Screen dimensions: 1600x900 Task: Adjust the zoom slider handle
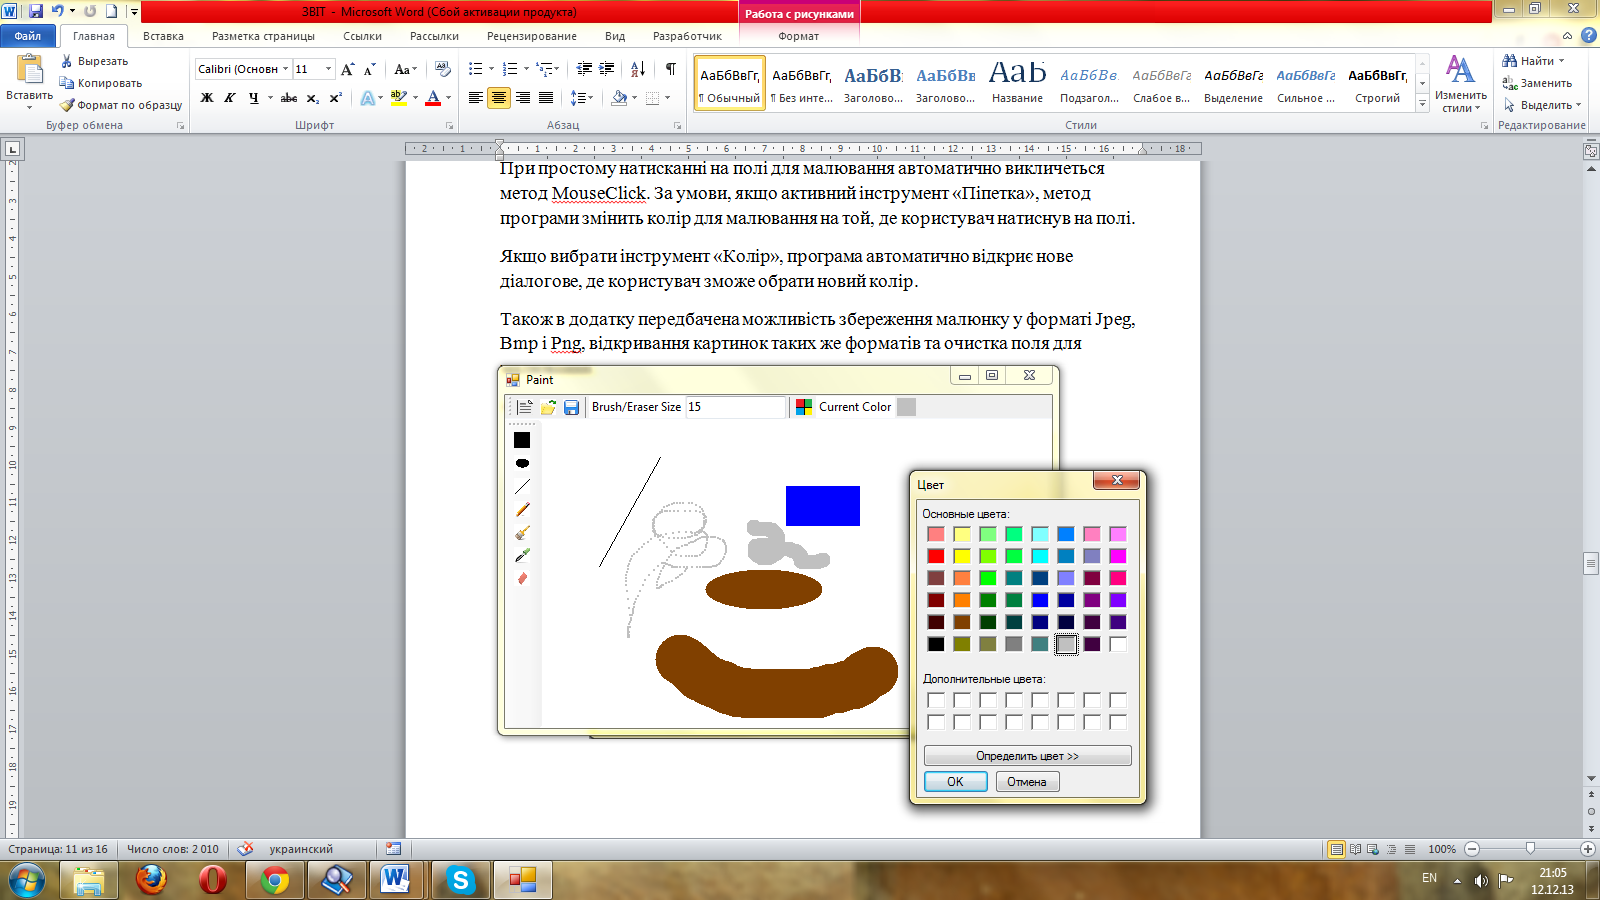(x=1530, y=849)
